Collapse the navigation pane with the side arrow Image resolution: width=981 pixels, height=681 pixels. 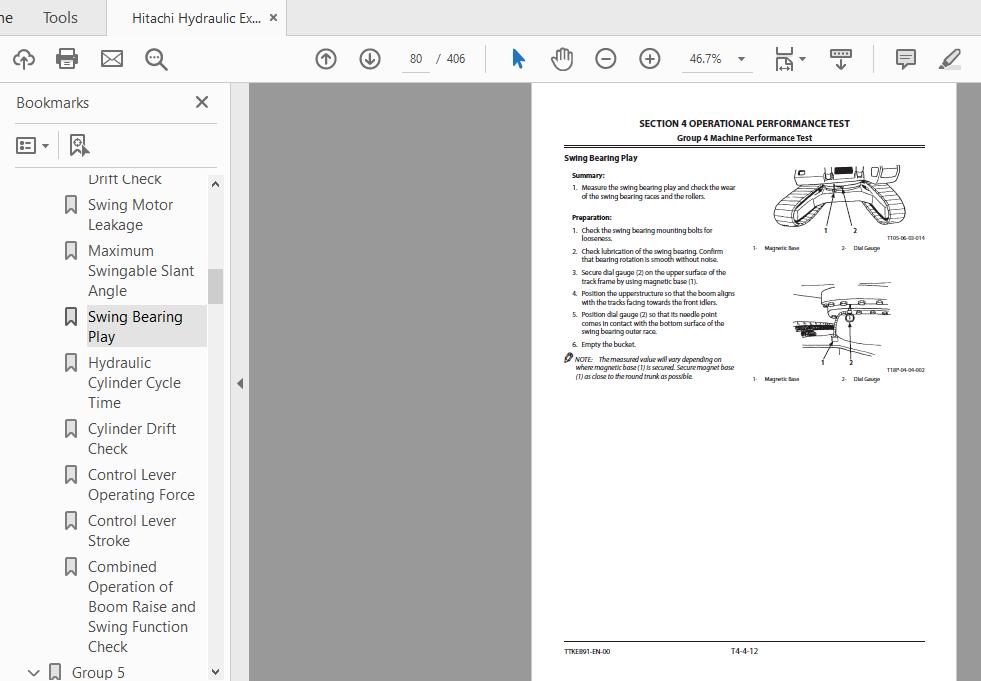[240, 383]
